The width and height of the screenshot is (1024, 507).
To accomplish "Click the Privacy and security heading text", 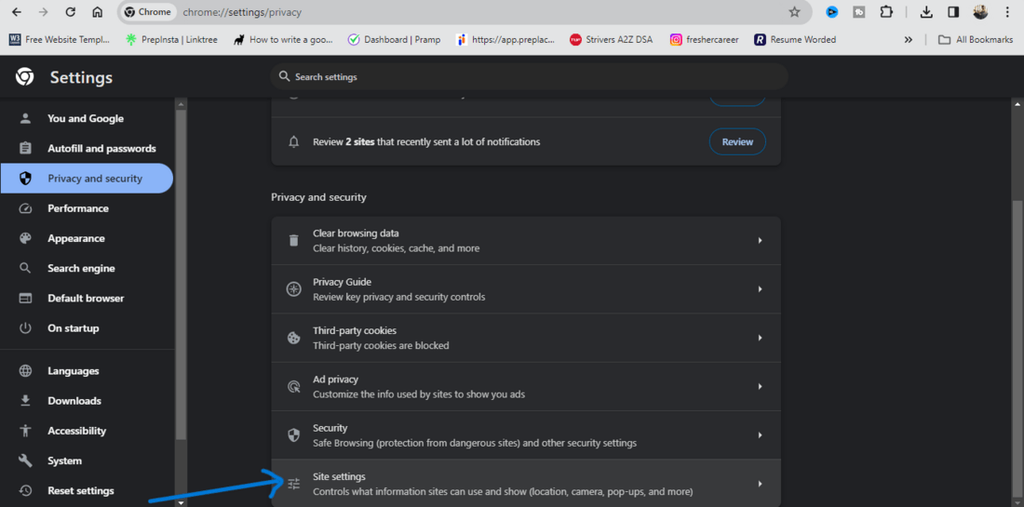I will [319, 197].
